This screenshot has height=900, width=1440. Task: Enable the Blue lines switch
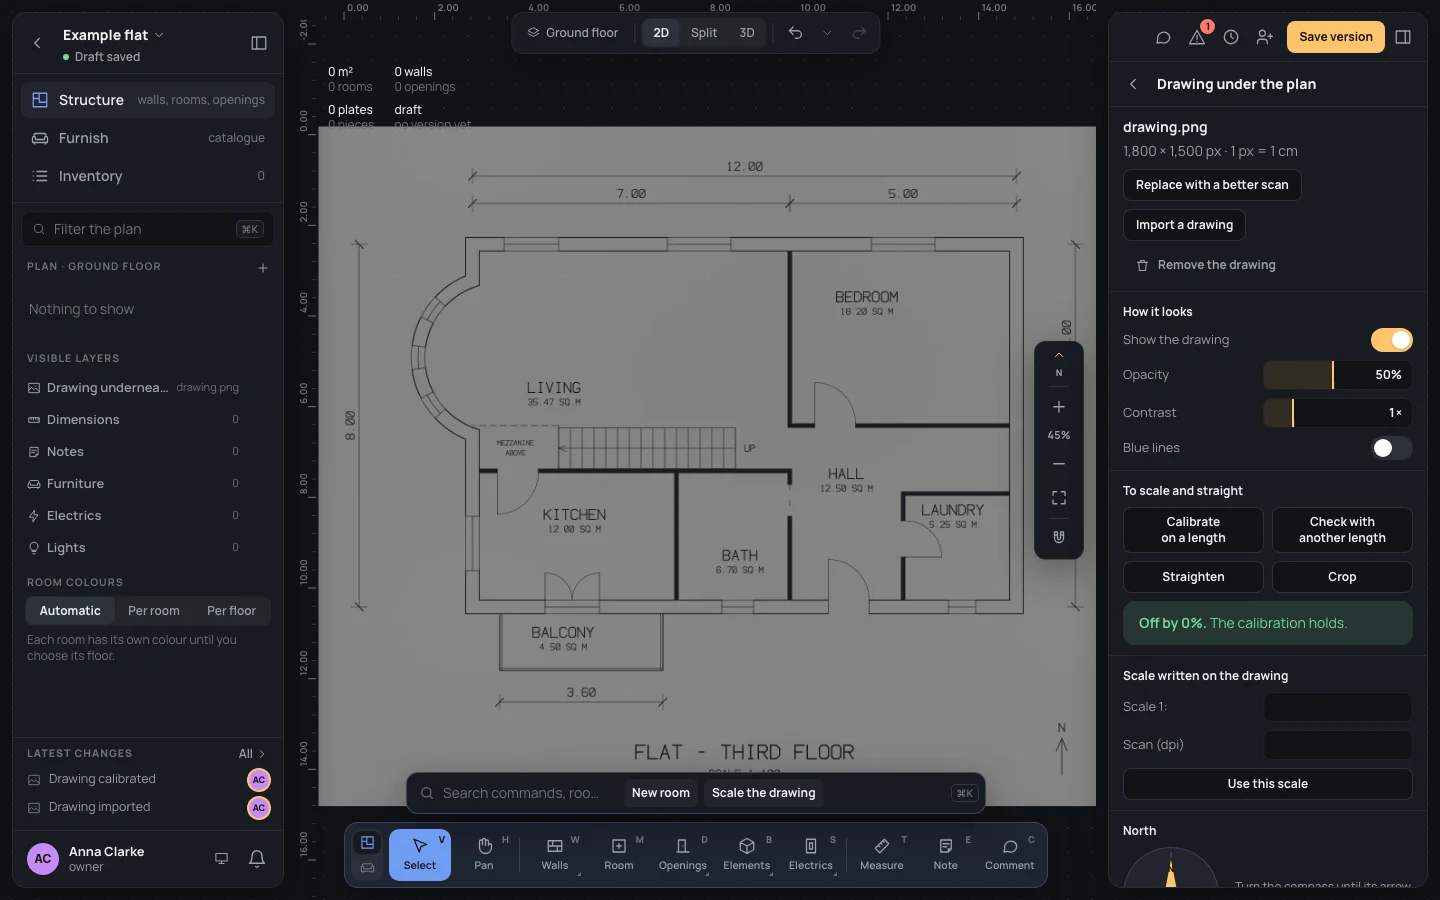click(x=1391, y=448)
